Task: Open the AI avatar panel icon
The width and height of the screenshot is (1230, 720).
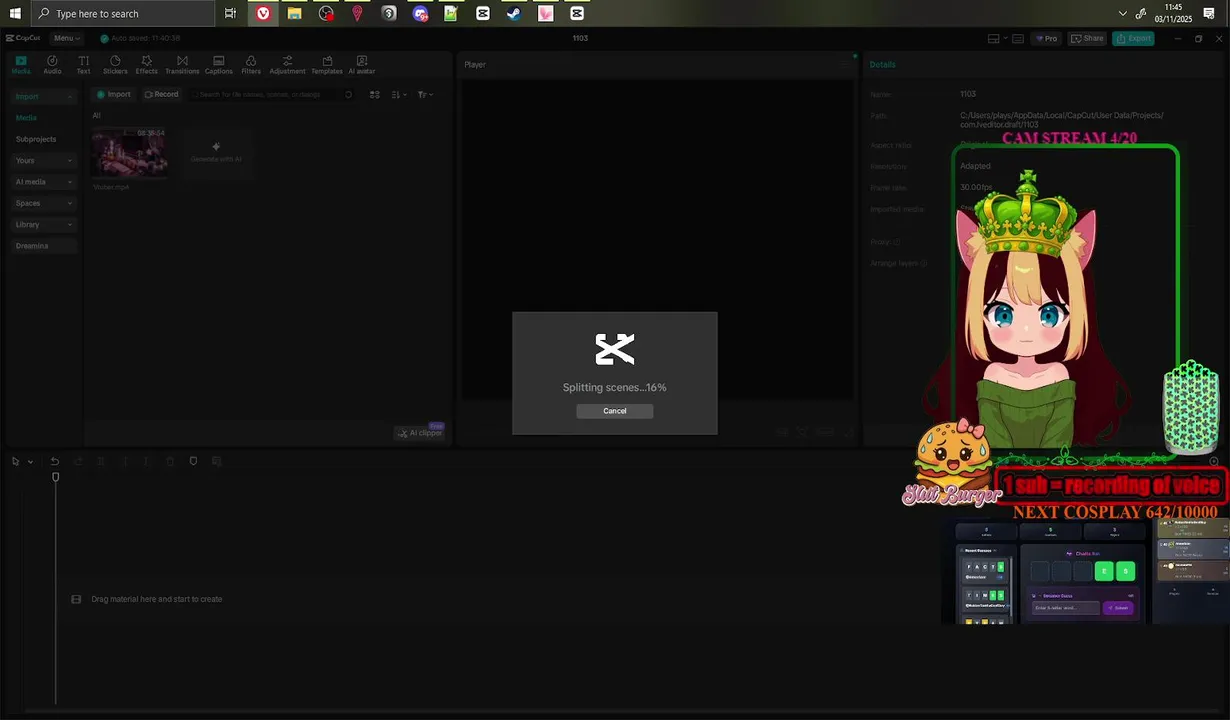Action: point(361,65)
